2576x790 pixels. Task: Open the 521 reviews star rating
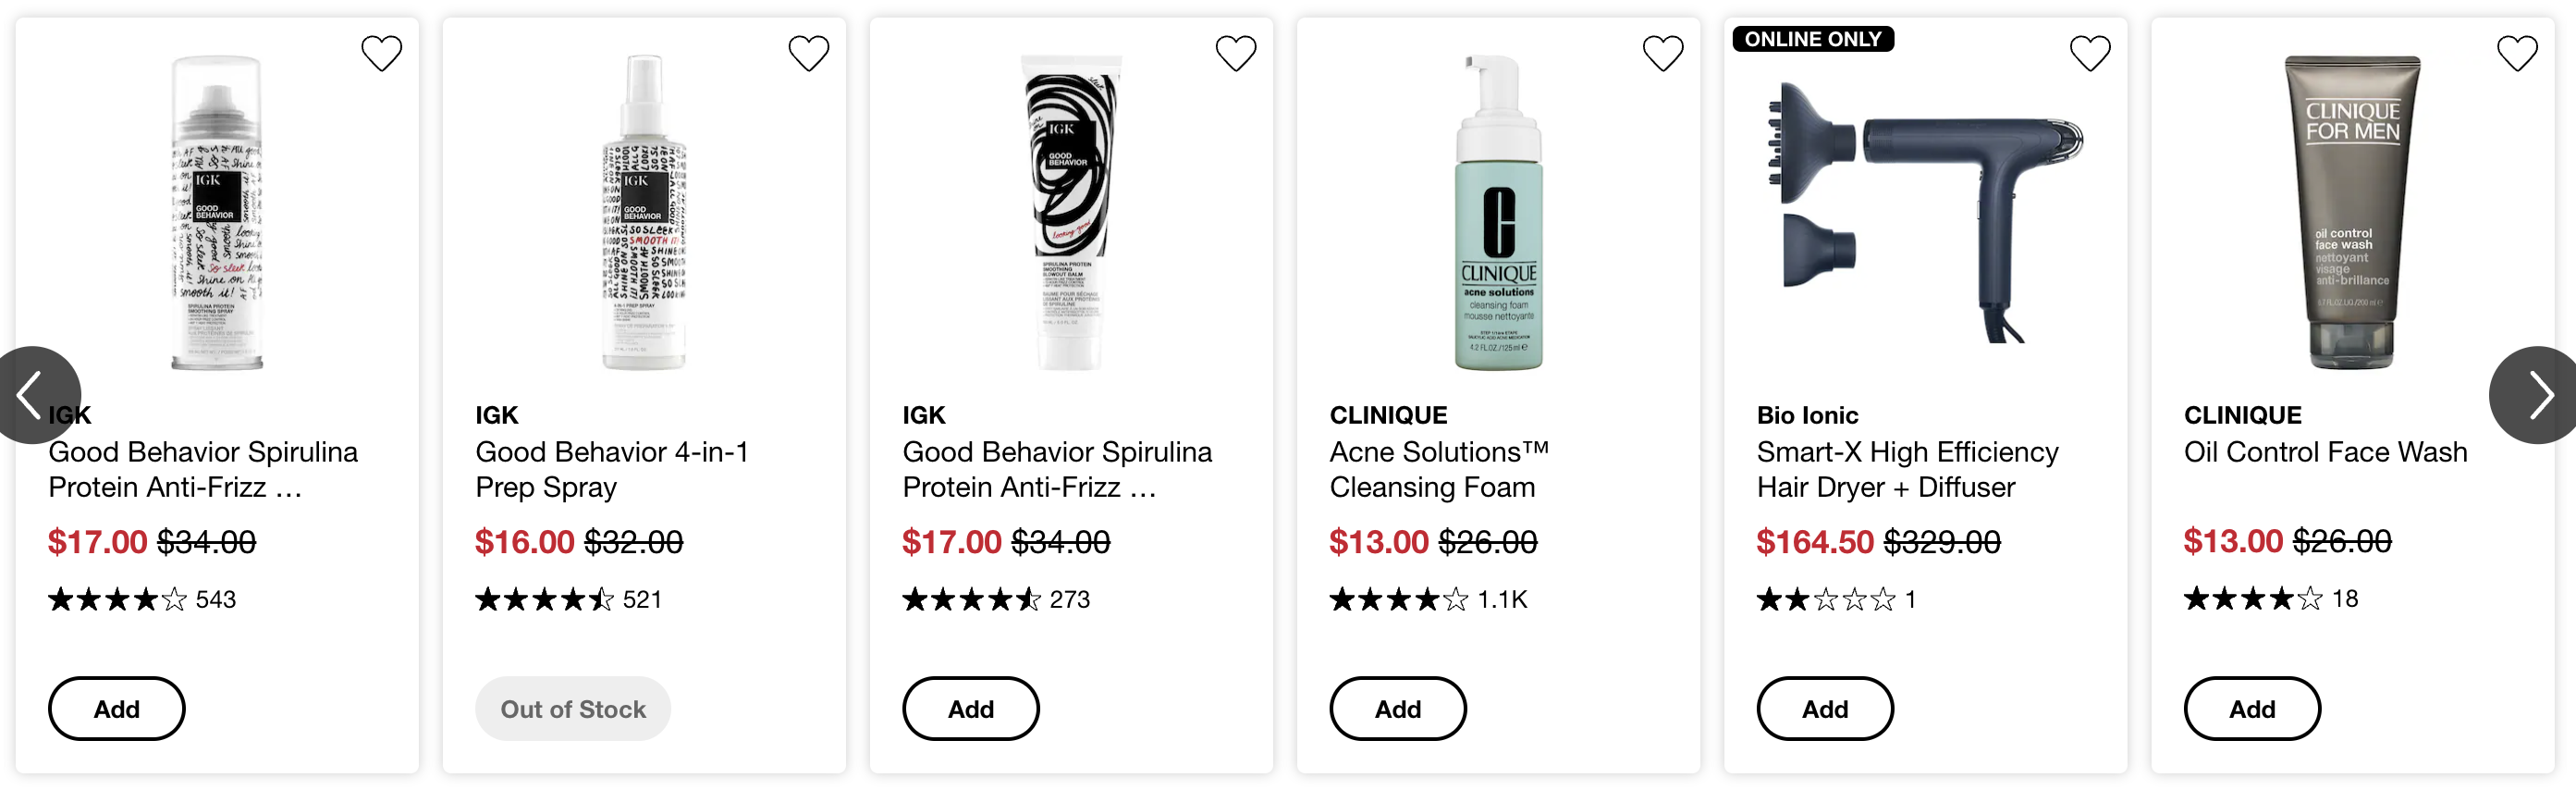point(568,600)
